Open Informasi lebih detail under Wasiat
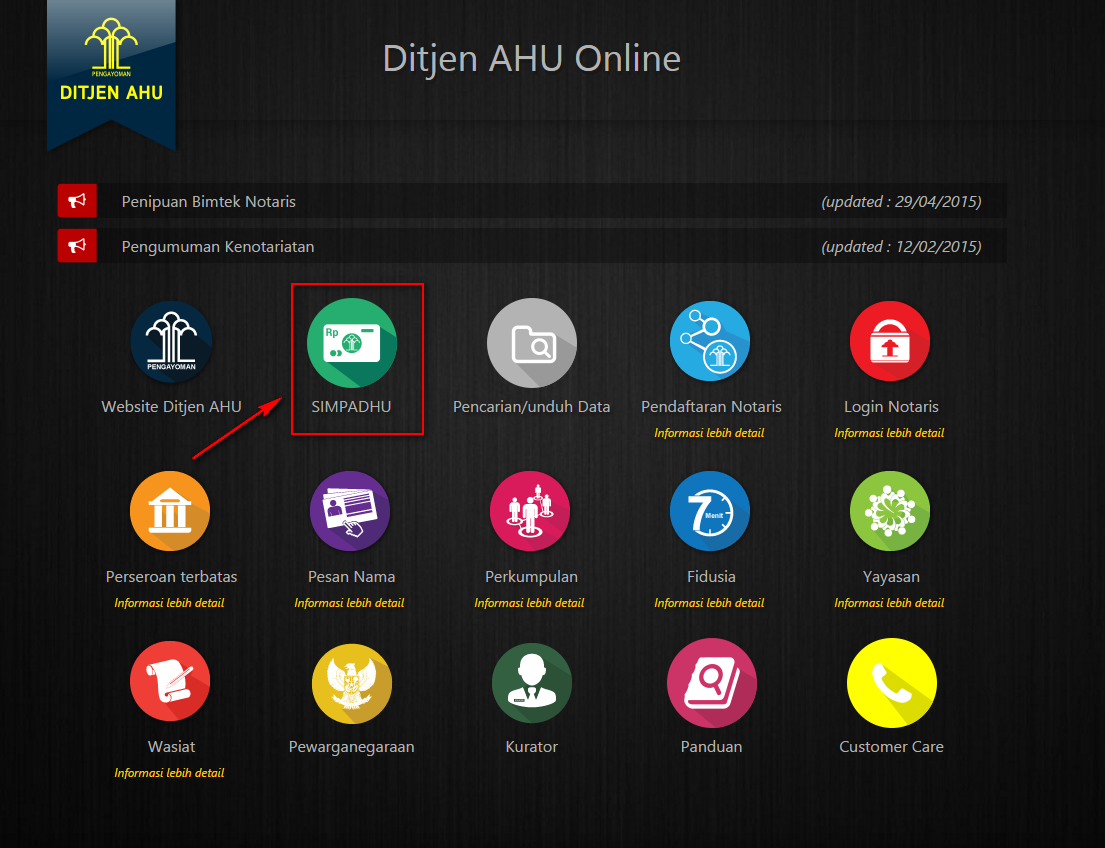 click(x=169, y=773)
